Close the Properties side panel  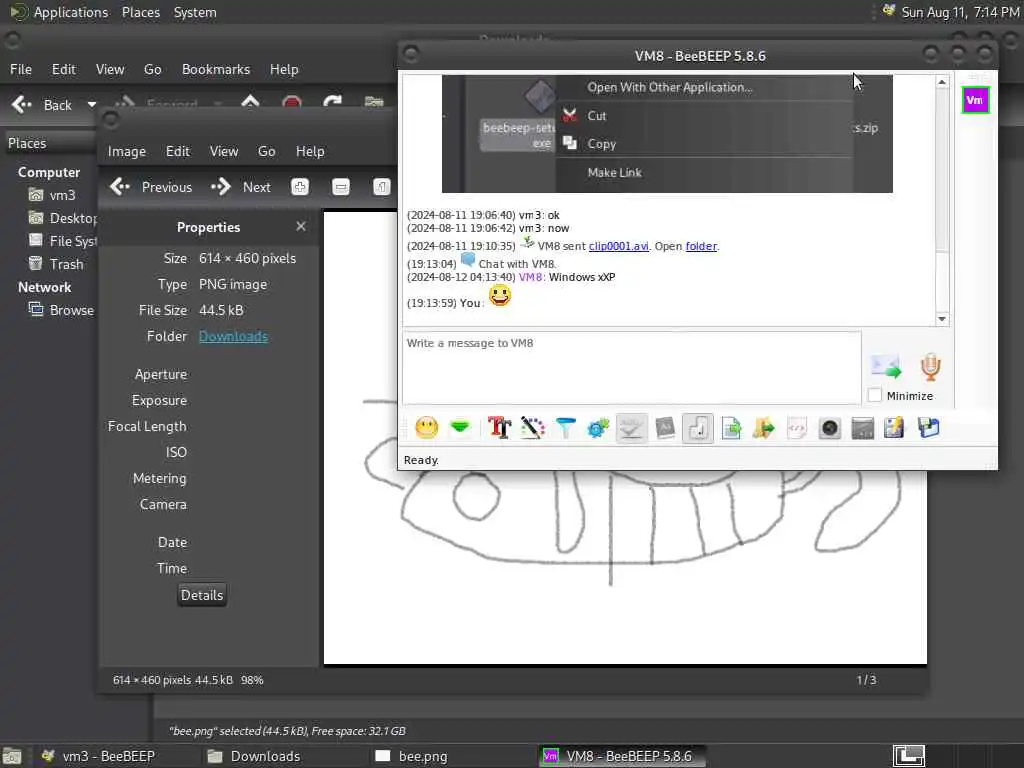click(300, 226)
